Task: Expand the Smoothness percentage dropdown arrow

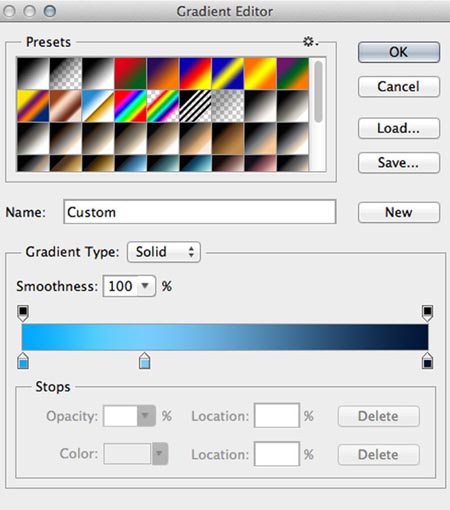Action: (145, 286)
